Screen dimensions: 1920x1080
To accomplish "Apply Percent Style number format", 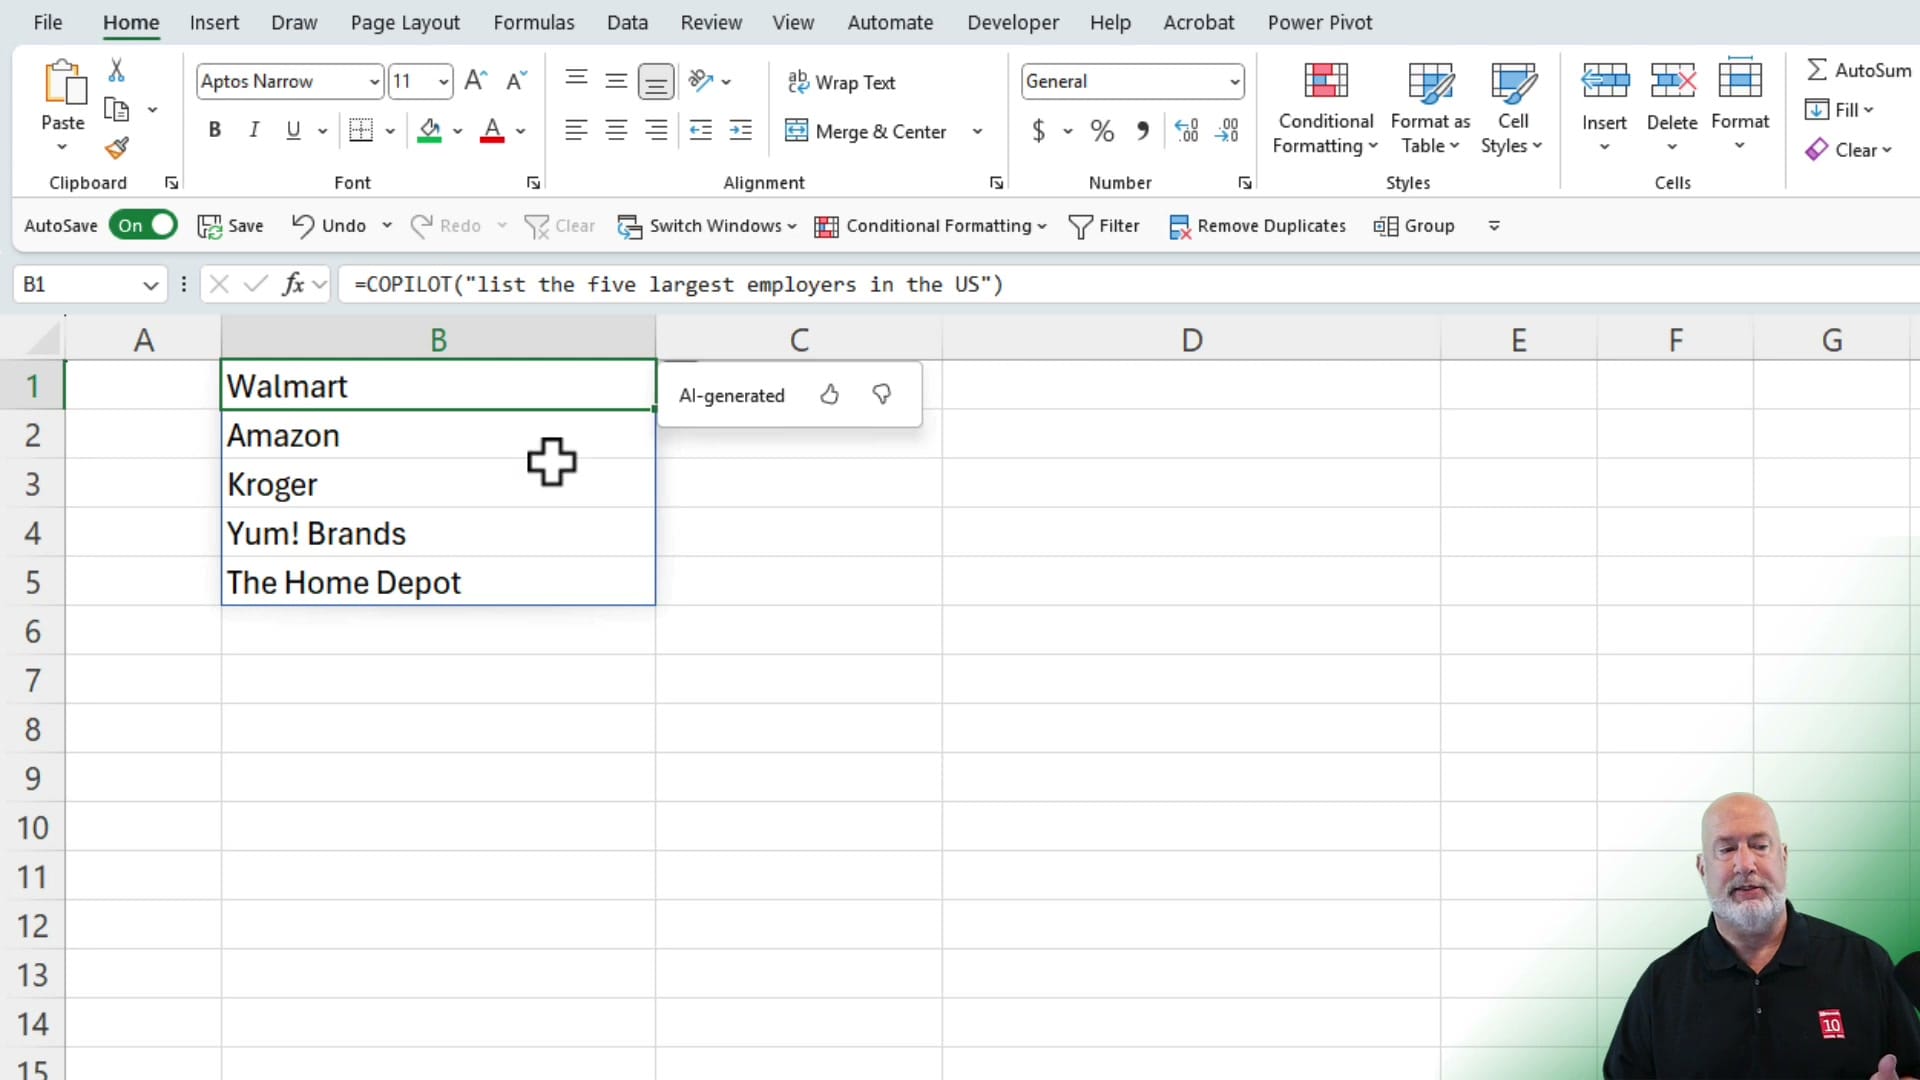I will coord(1101,130).
